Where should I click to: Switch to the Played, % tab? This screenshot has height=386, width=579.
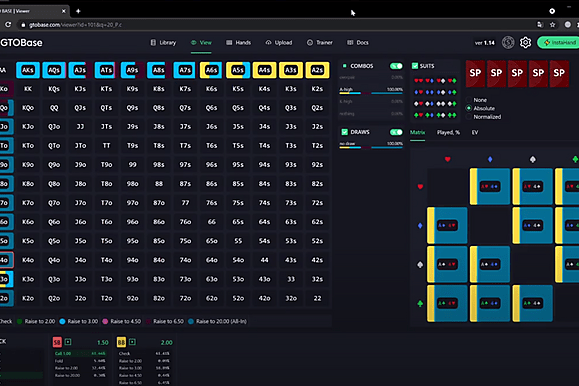tap(448, 132)
